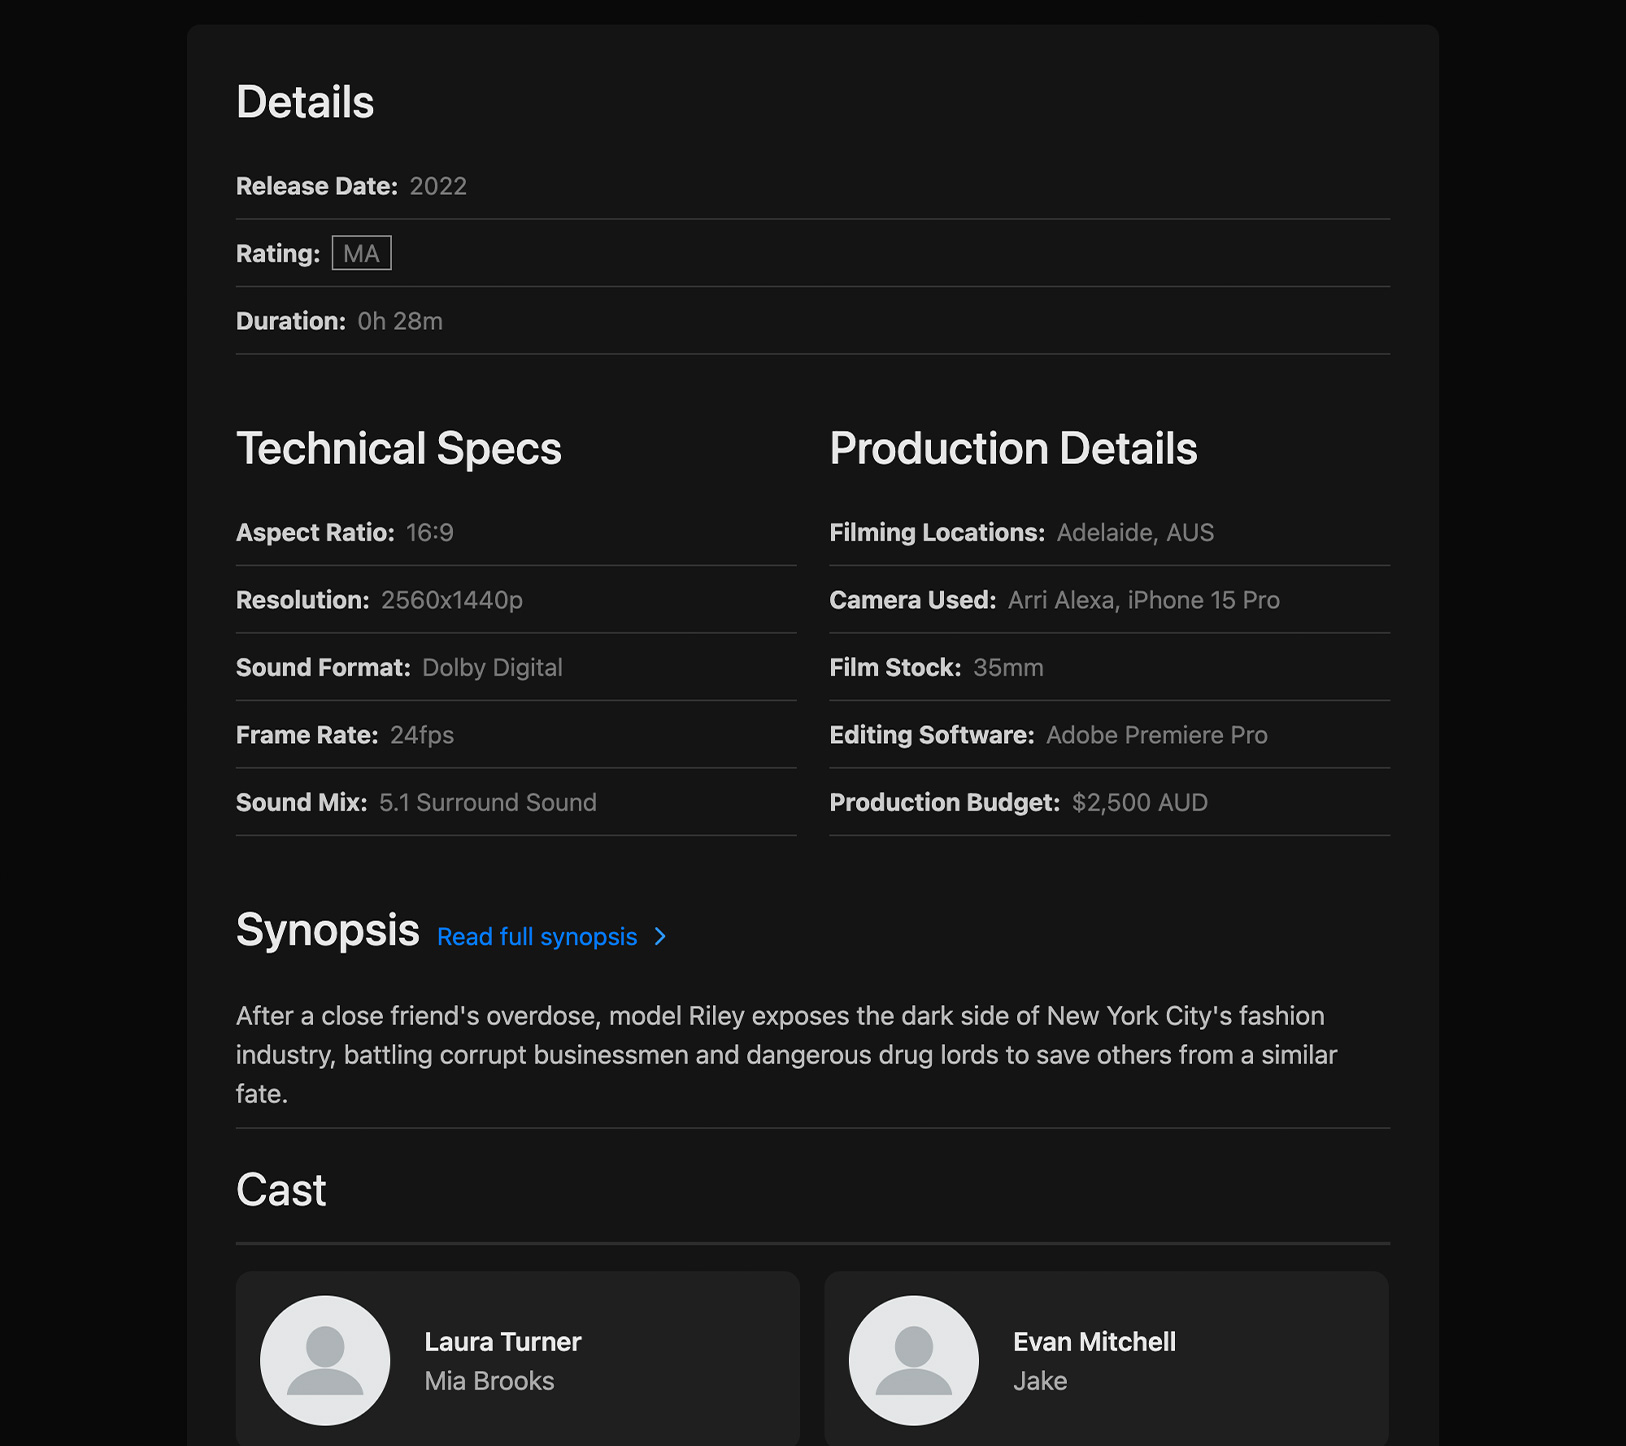The height and width of the screenshot is (1446, 1626).
Task: Click the chevron arrow beside Read full synopsis
Action: click(660, 936)
